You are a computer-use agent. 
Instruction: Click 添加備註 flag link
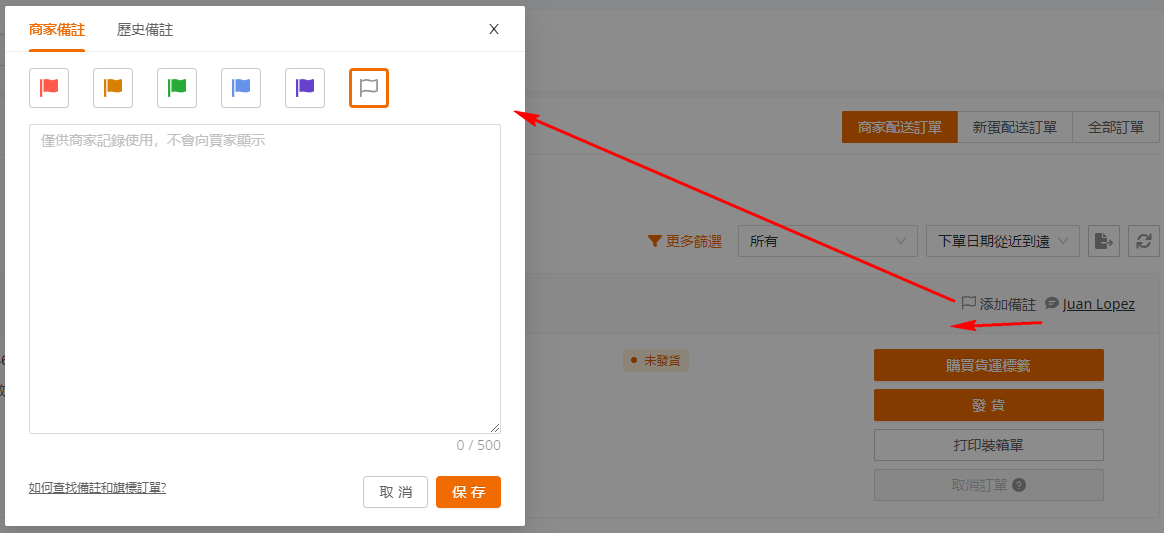[x=998, y=304]
